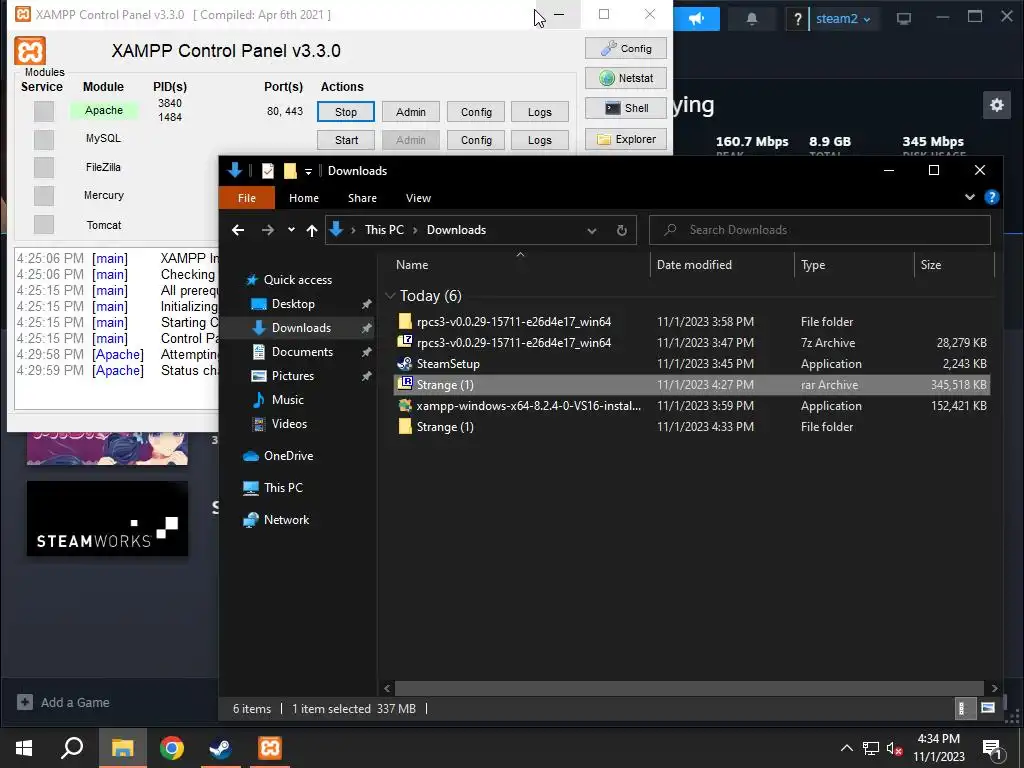Open the Home ribbon tab
Viewport: 1024px width, 768px height.
click(304, 198)
